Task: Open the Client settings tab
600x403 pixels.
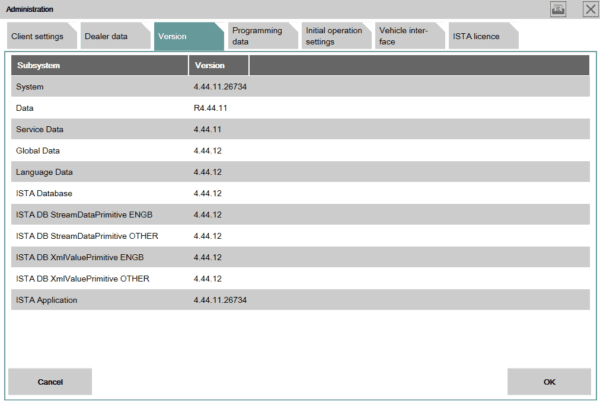Action: tap(42, 36)
